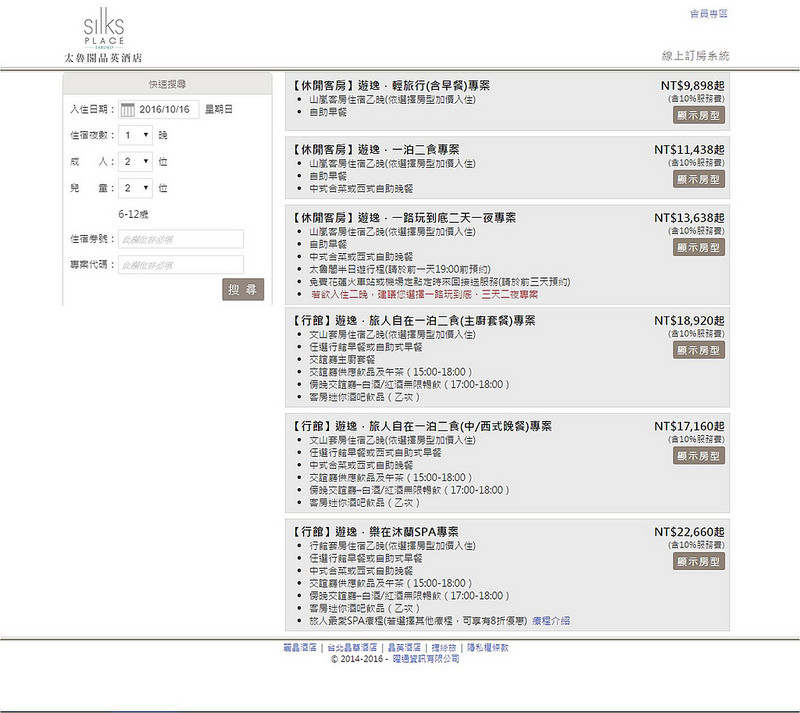Click the 專案代碼 promo code field

(x=180, y=265)
